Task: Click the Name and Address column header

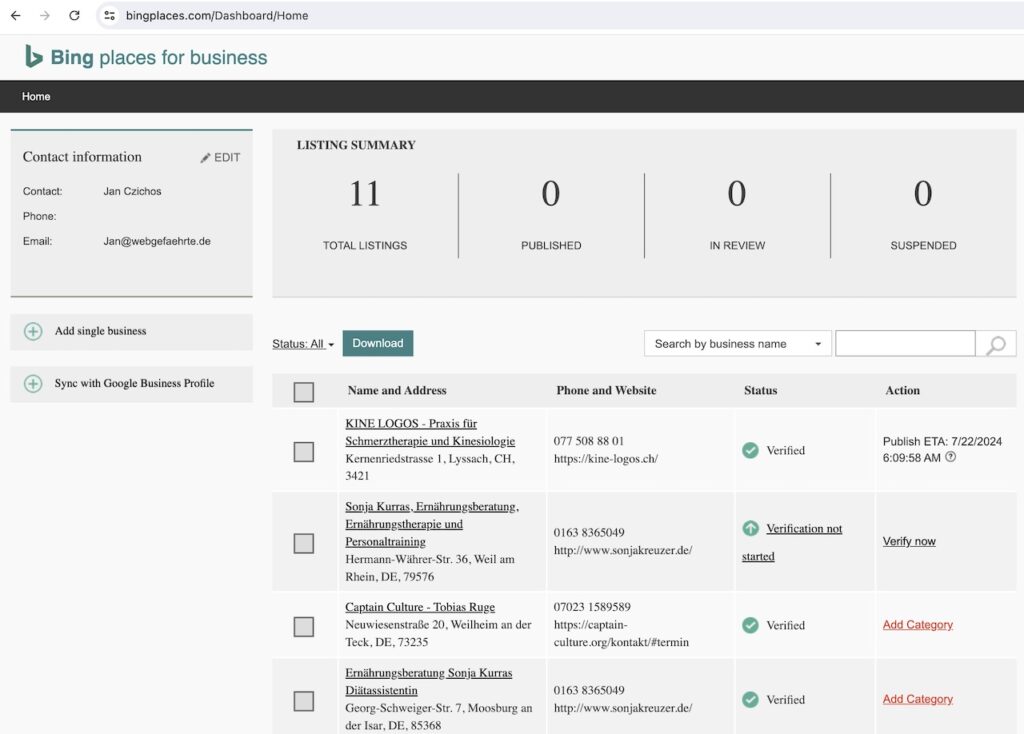Action: coord(397,391)
